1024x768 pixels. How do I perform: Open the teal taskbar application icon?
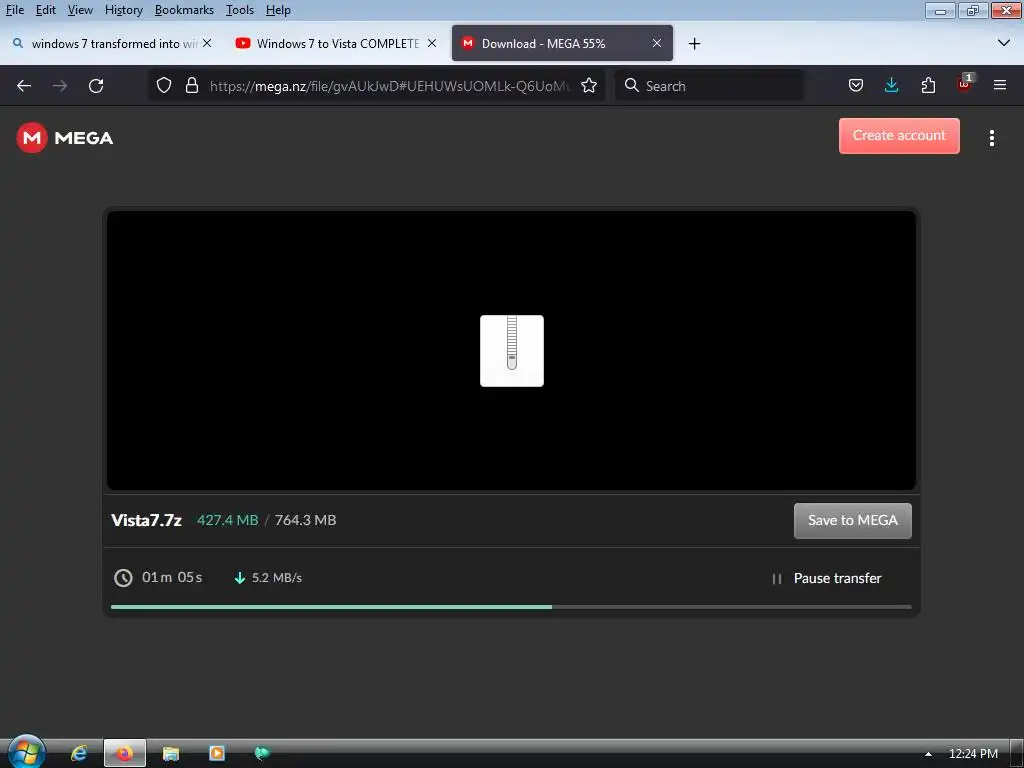pyautogui.click(x=262, y=754)
